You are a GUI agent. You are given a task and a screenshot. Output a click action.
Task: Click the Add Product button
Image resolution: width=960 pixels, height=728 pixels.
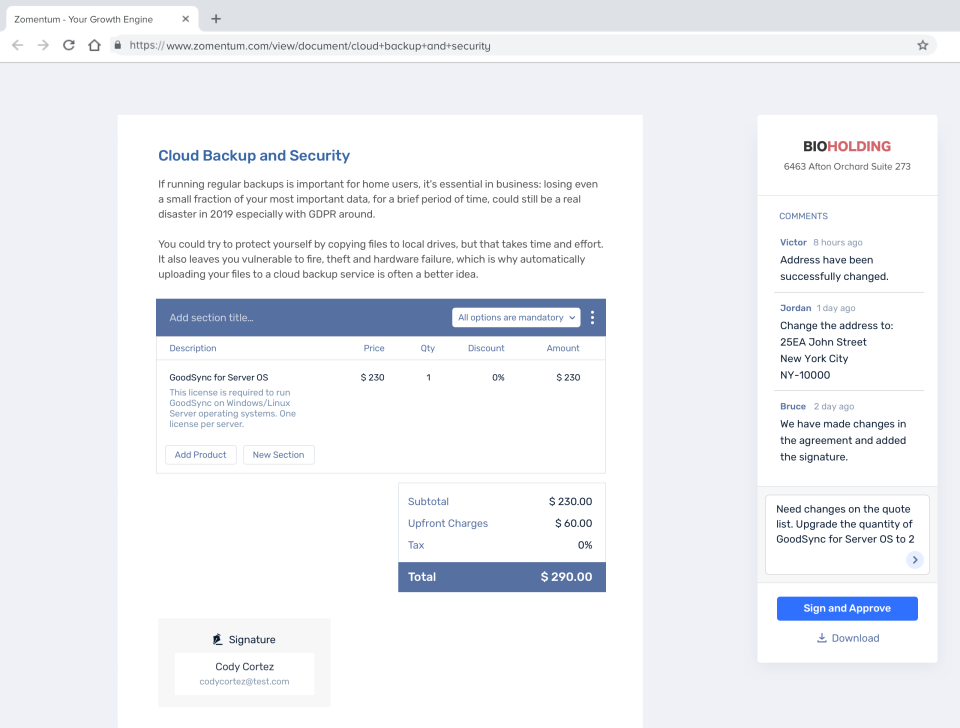(x=201, y=455)
